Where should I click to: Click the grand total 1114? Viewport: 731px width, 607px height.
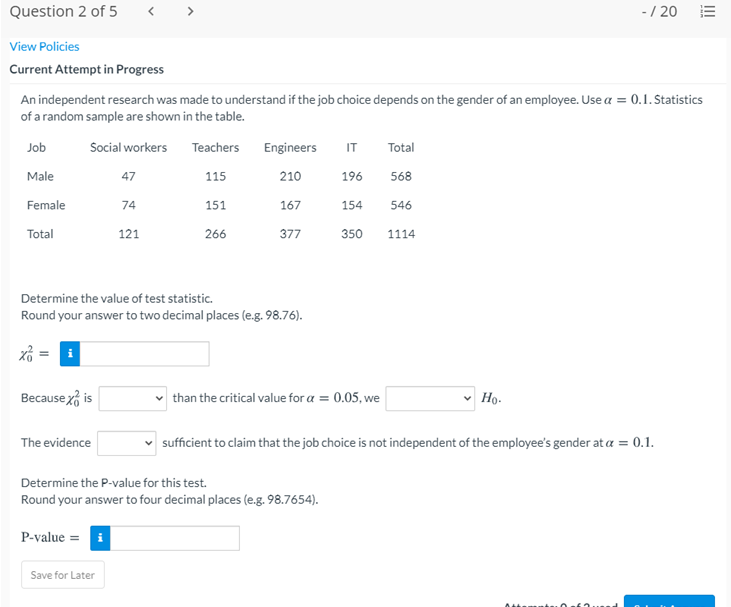401,234
